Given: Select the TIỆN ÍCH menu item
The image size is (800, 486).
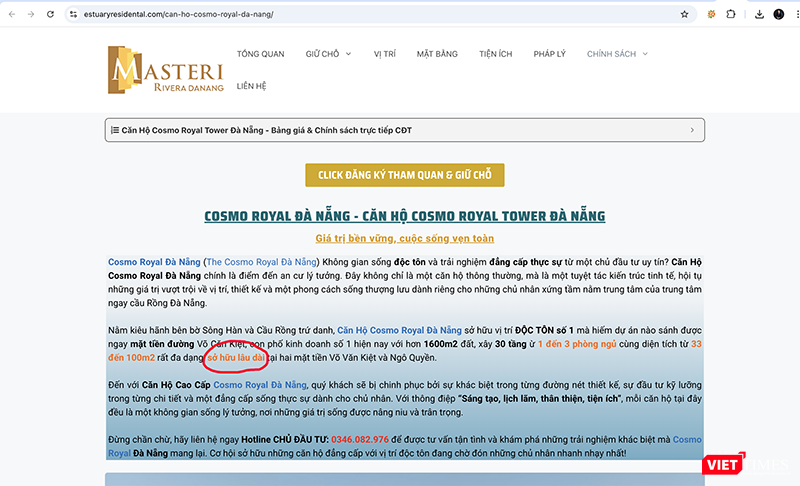Looking at the screenshot, I should click(496, 54).
